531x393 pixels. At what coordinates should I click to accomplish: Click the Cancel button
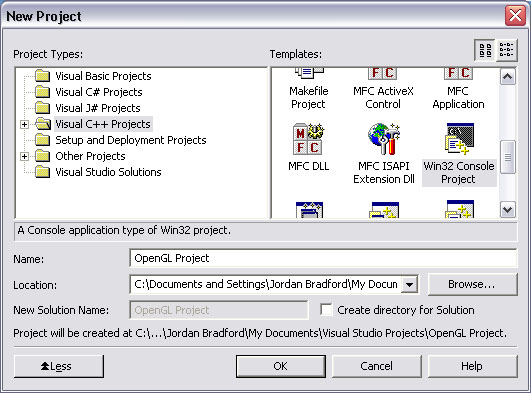coord(377,366)
